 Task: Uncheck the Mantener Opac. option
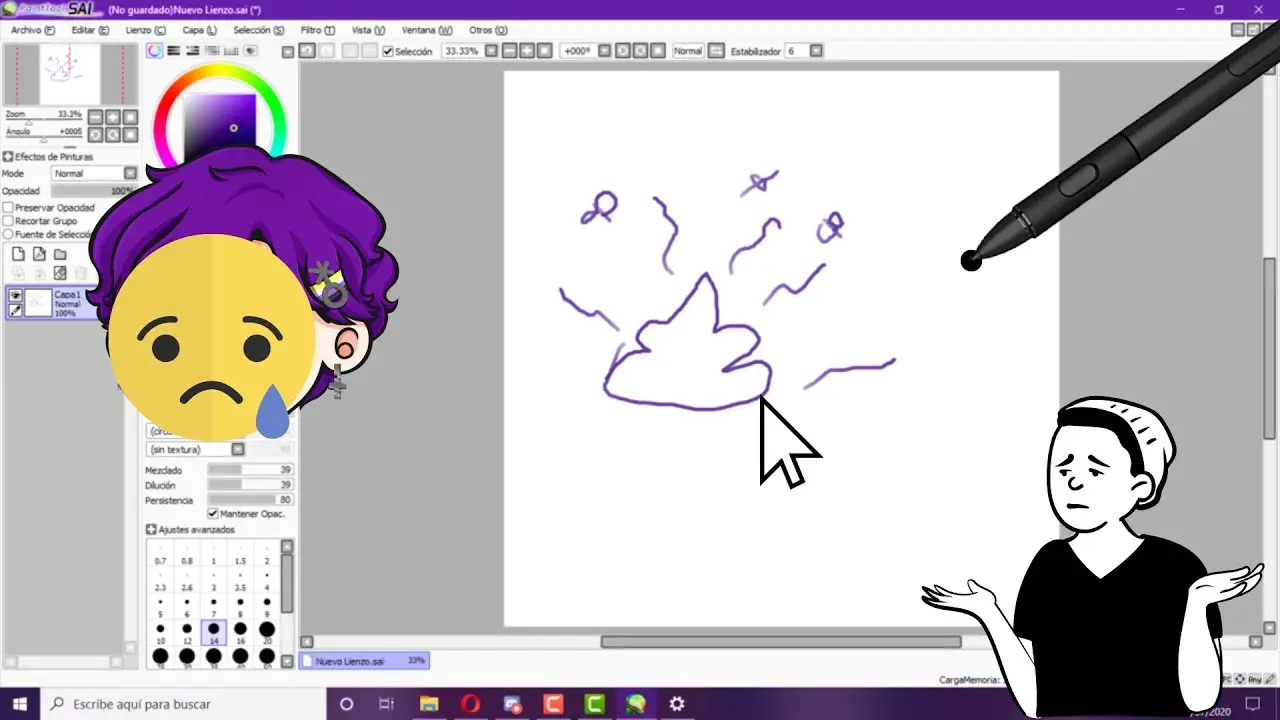(214, 513)
